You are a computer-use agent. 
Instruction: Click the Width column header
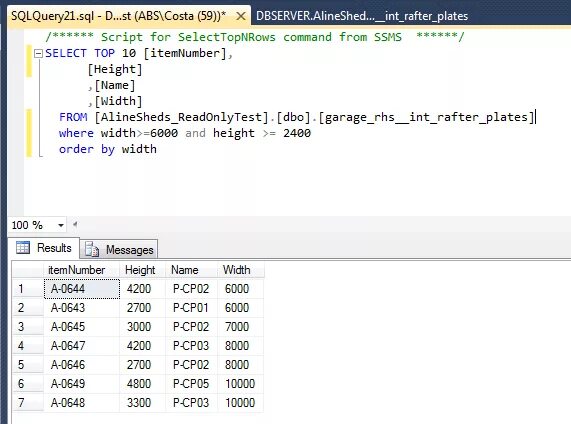tap(241, 270)
